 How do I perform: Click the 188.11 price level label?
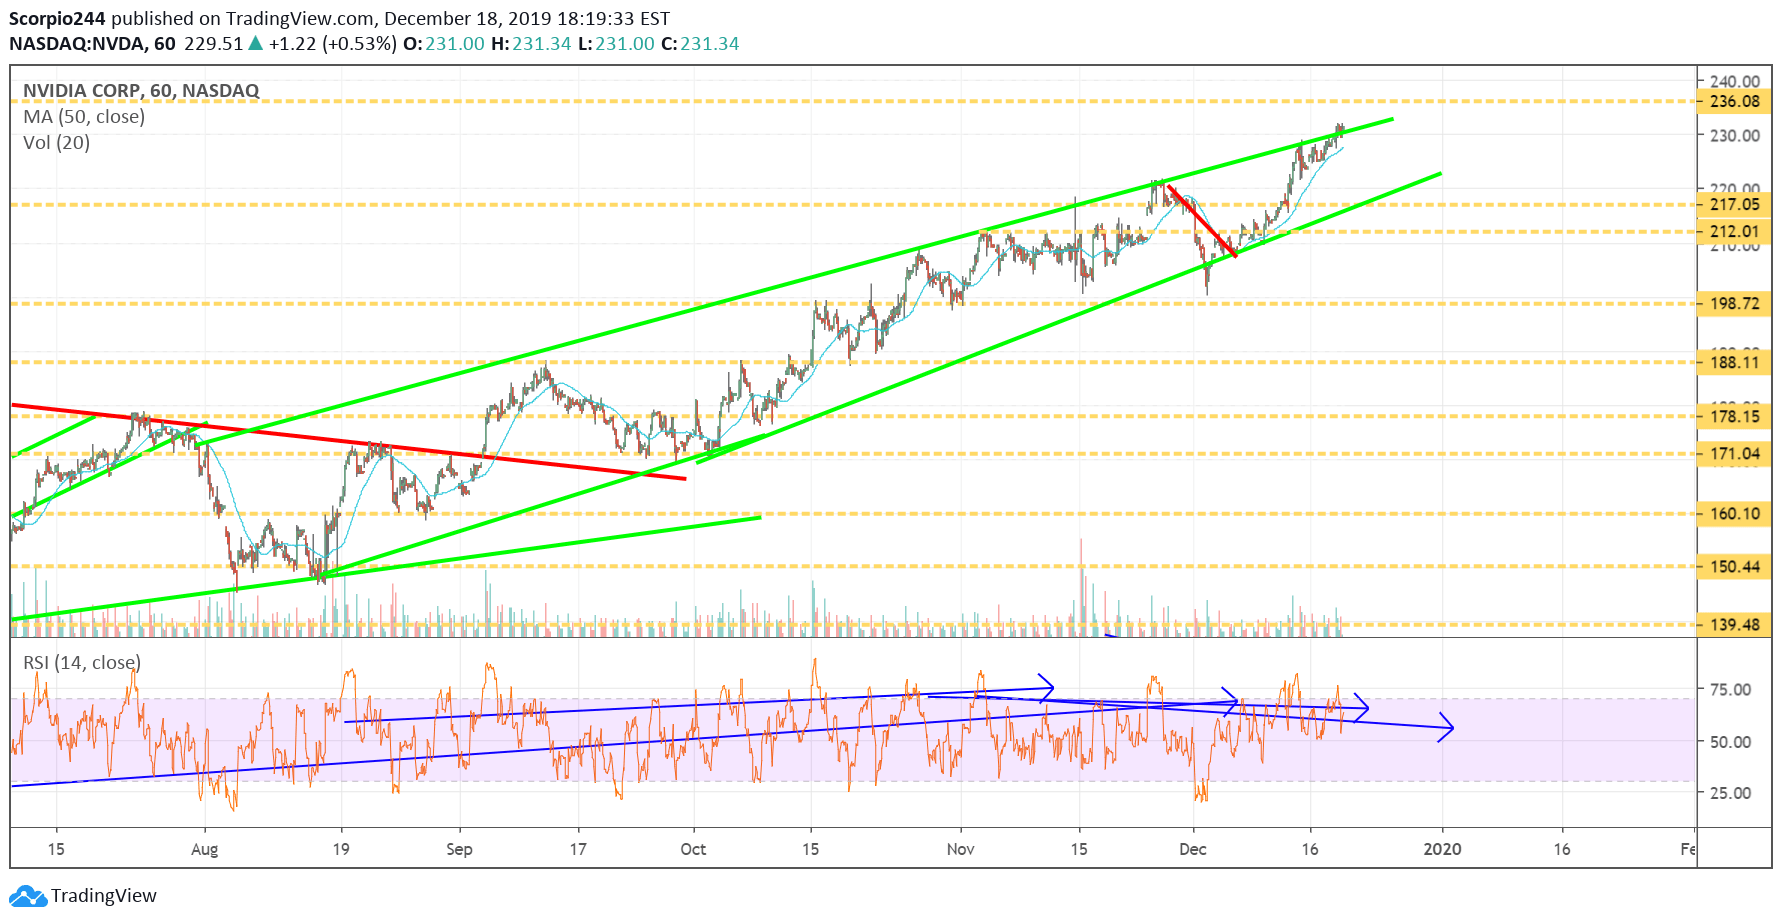click(x=1734, y=362)
